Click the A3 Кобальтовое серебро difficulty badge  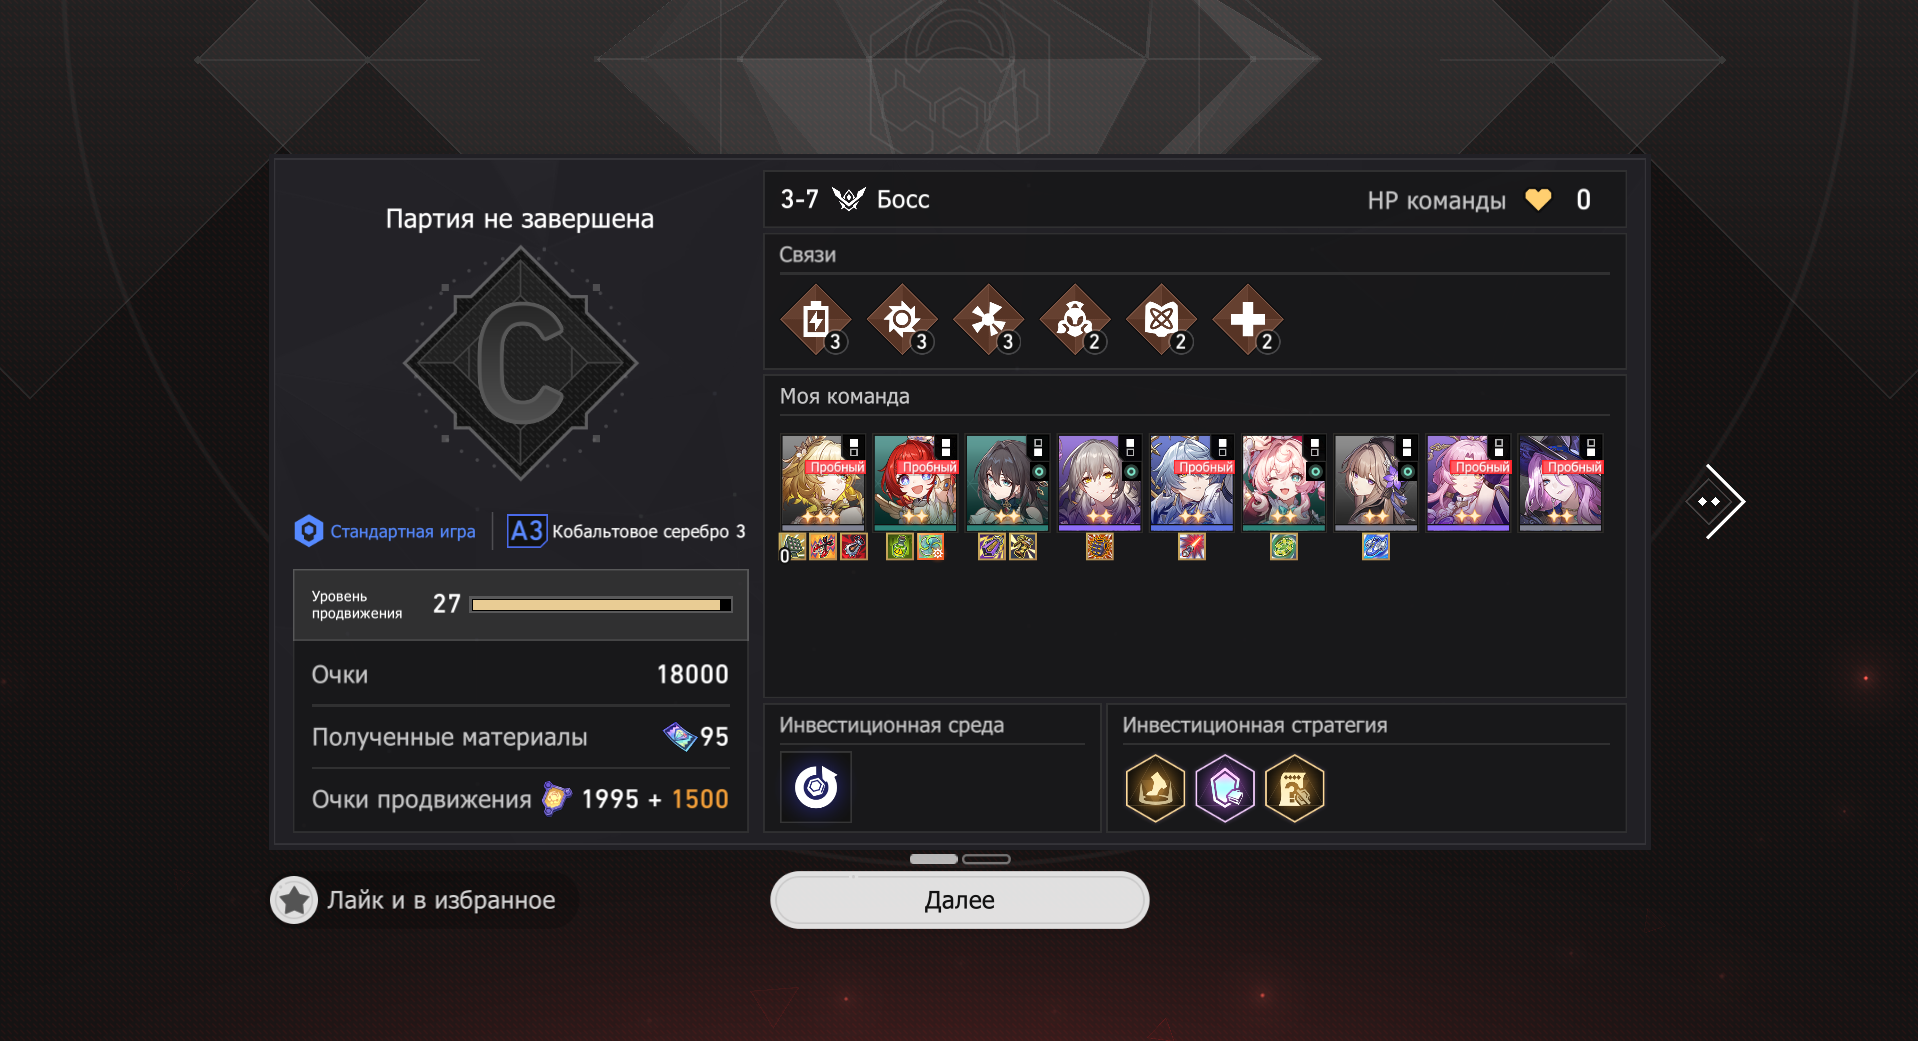click(x=626, y=531)
